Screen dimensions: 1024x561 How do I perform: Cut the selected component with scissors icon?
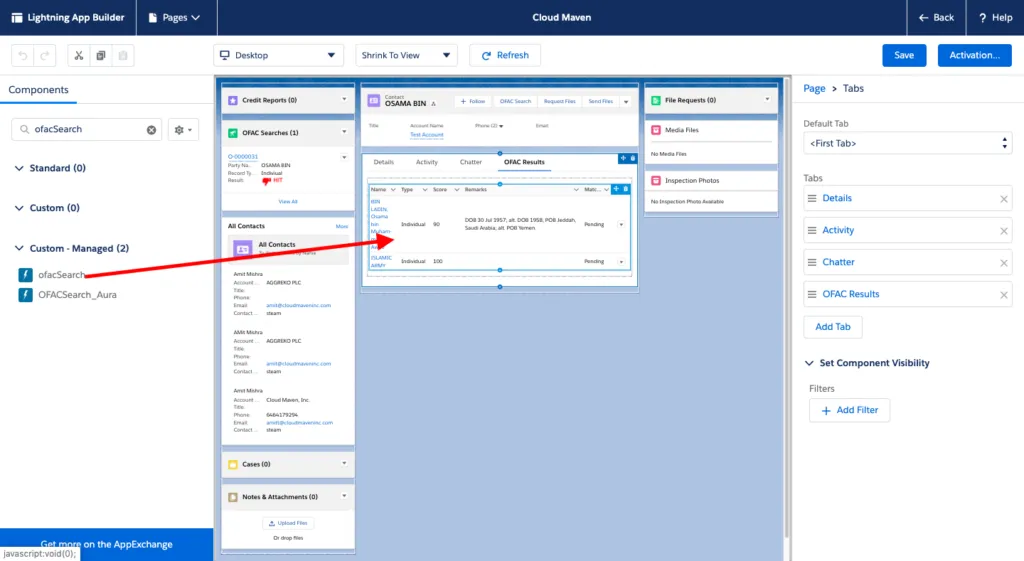pos(79,56)
